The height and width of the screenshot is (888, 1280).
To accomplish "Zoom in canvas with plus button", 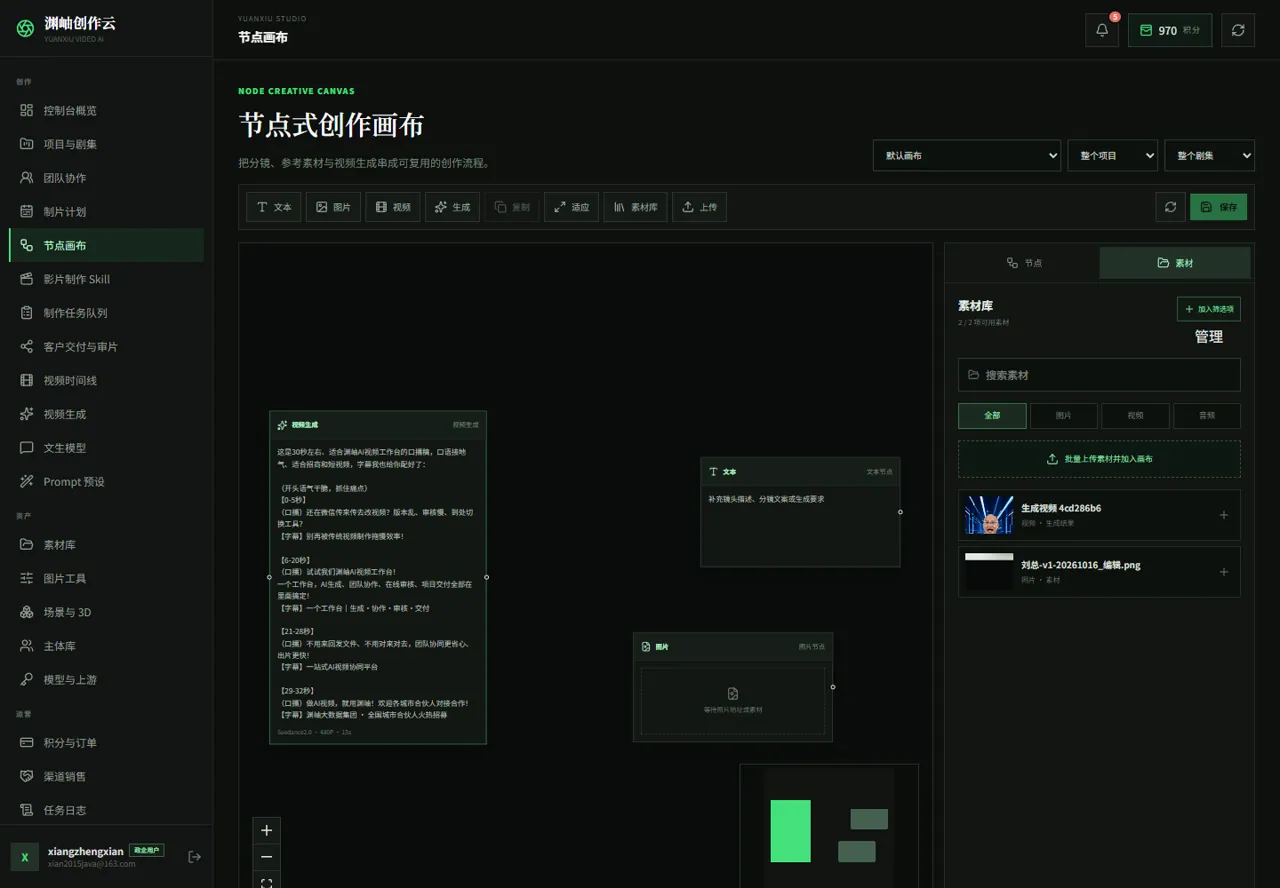I will 266,830.
